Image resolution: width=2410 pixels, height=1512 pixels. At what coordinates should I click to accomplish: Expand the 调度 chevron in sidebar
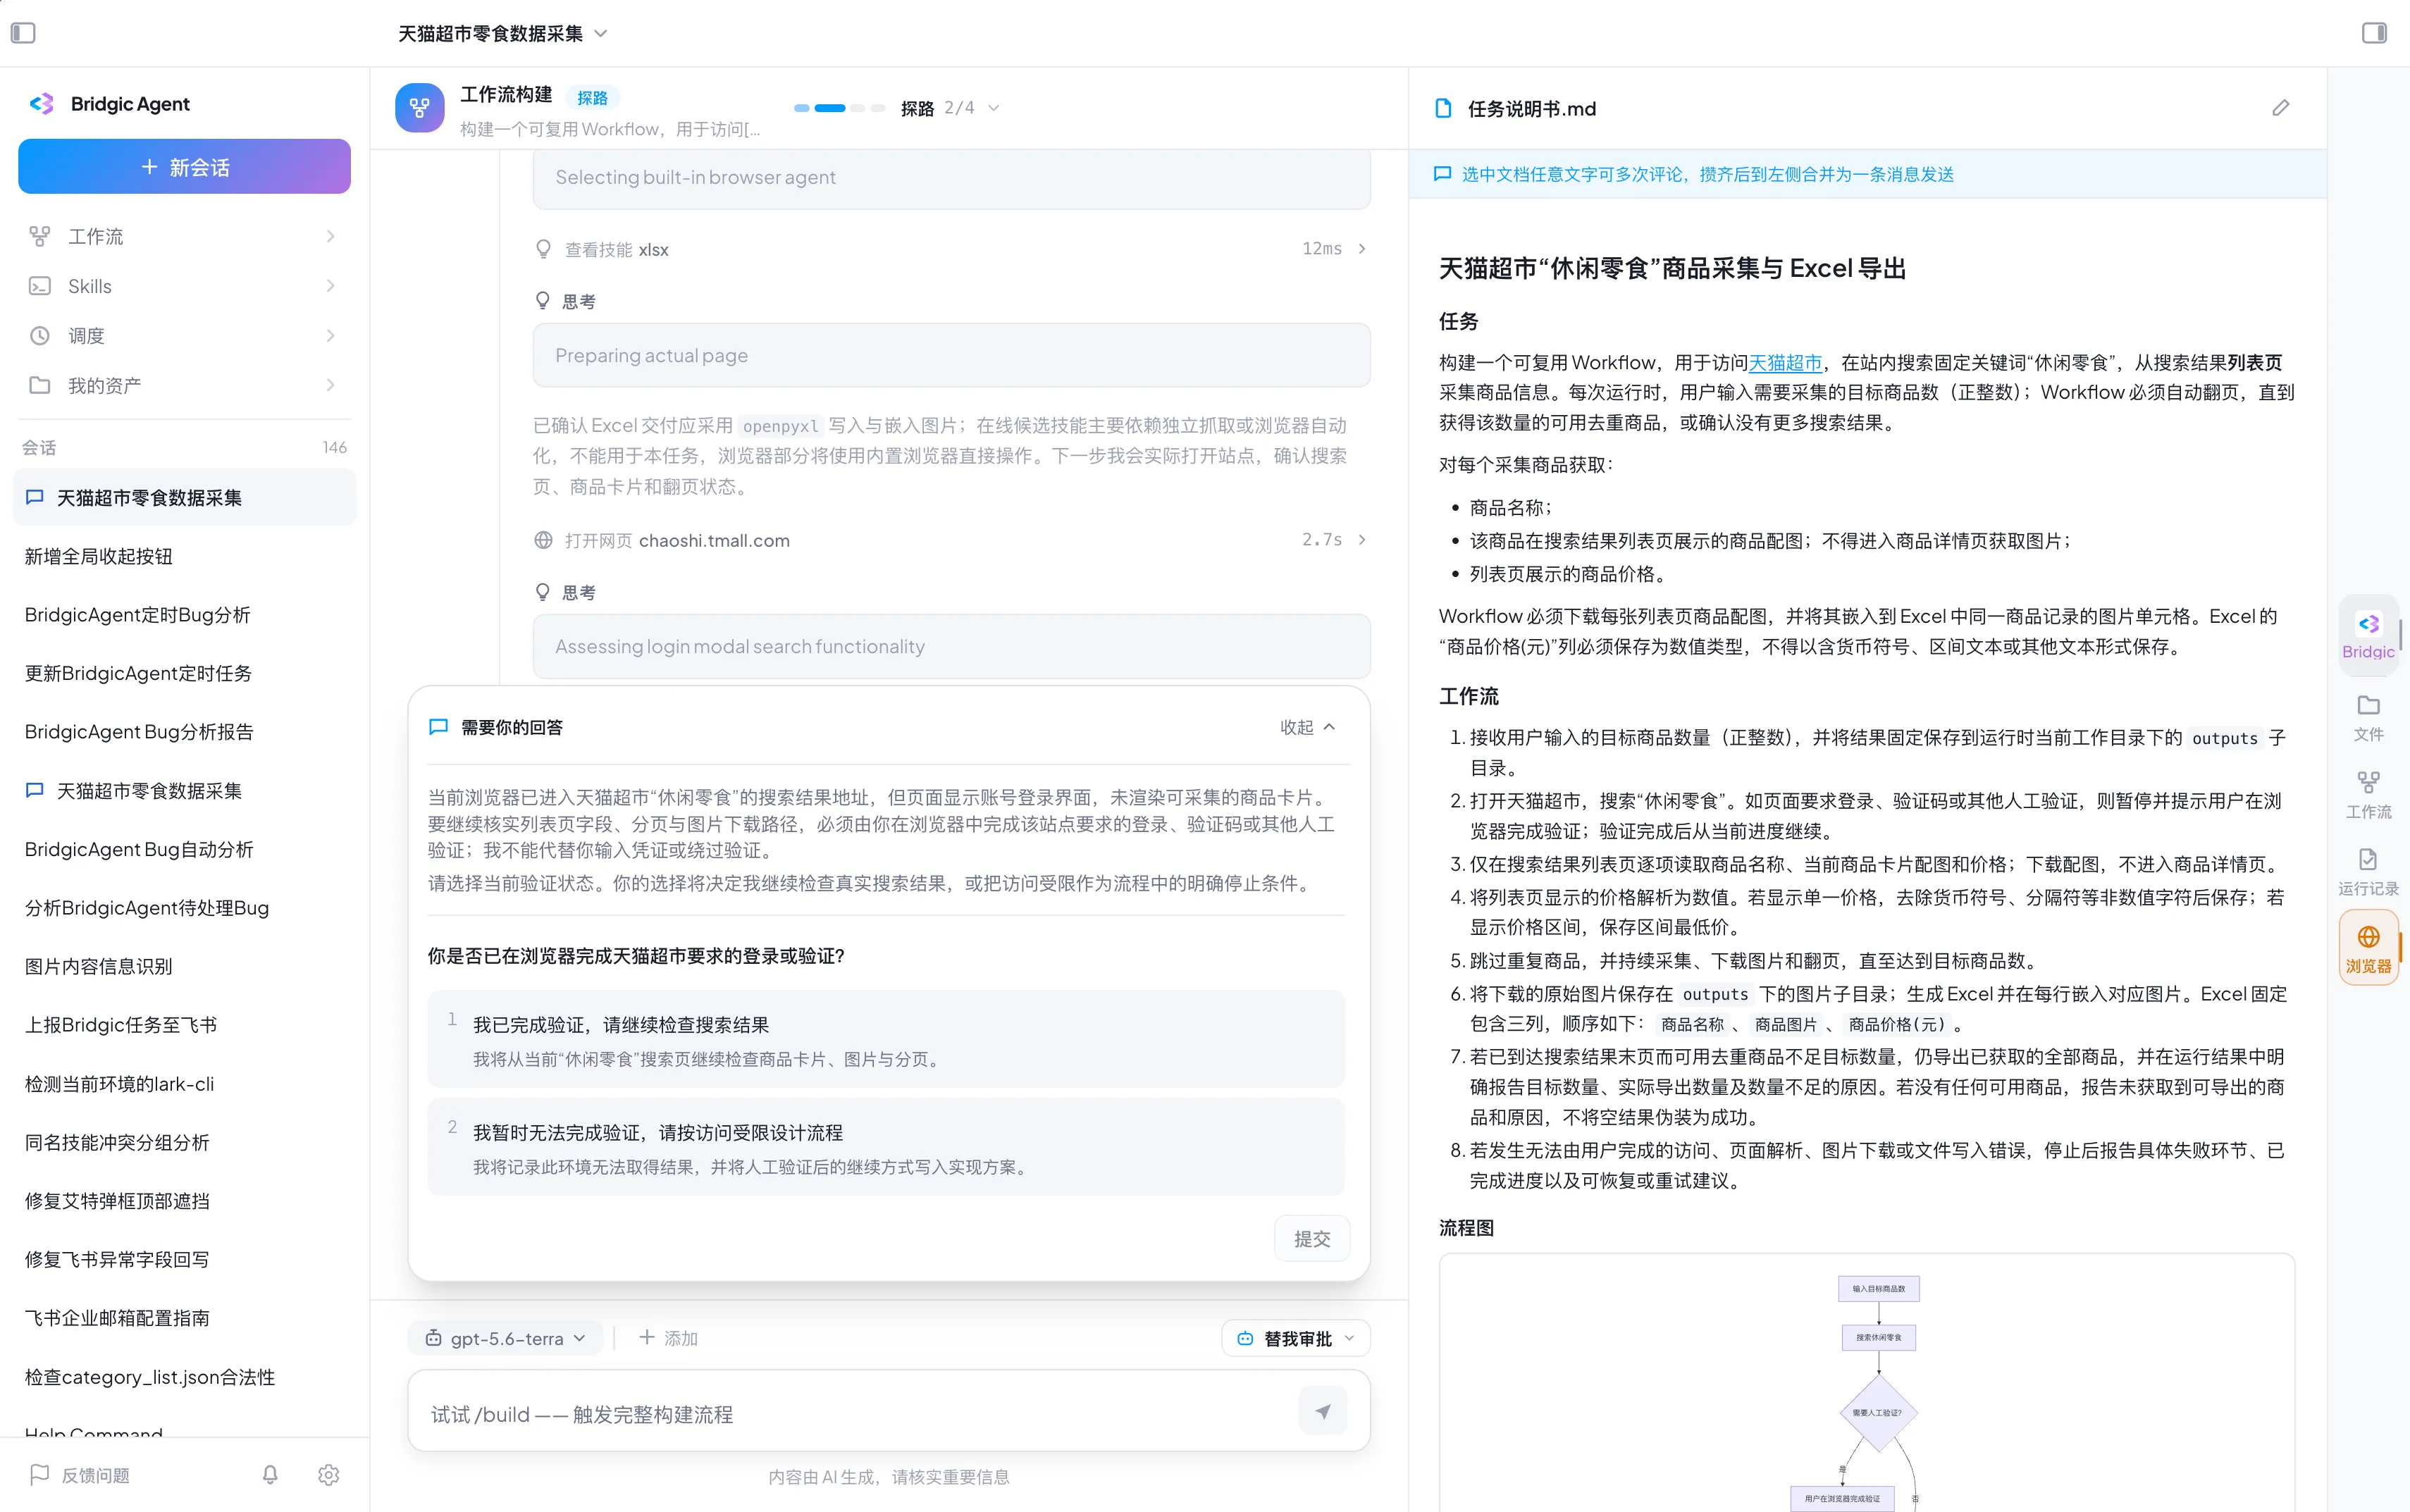331,336
